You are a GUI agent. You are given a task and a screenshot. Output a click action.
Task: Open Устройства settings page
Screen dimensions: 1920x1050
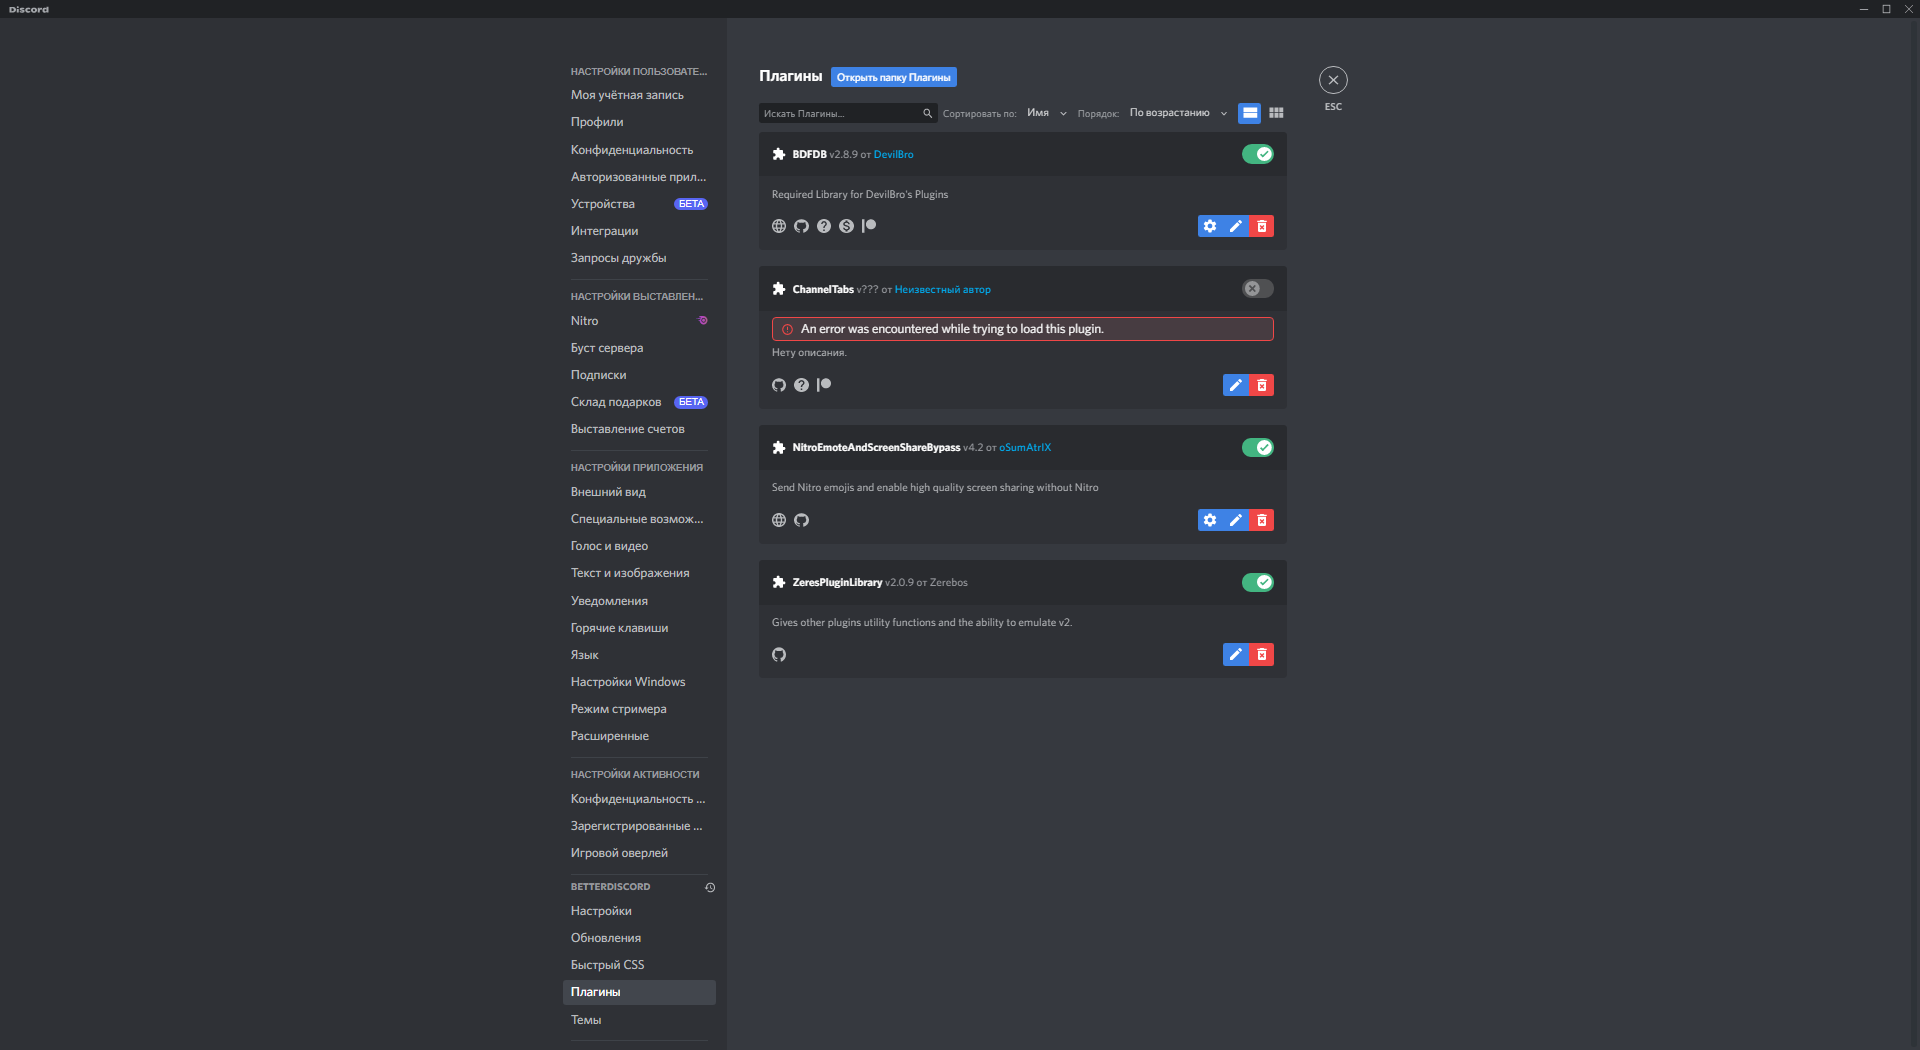tap(639, 204)
